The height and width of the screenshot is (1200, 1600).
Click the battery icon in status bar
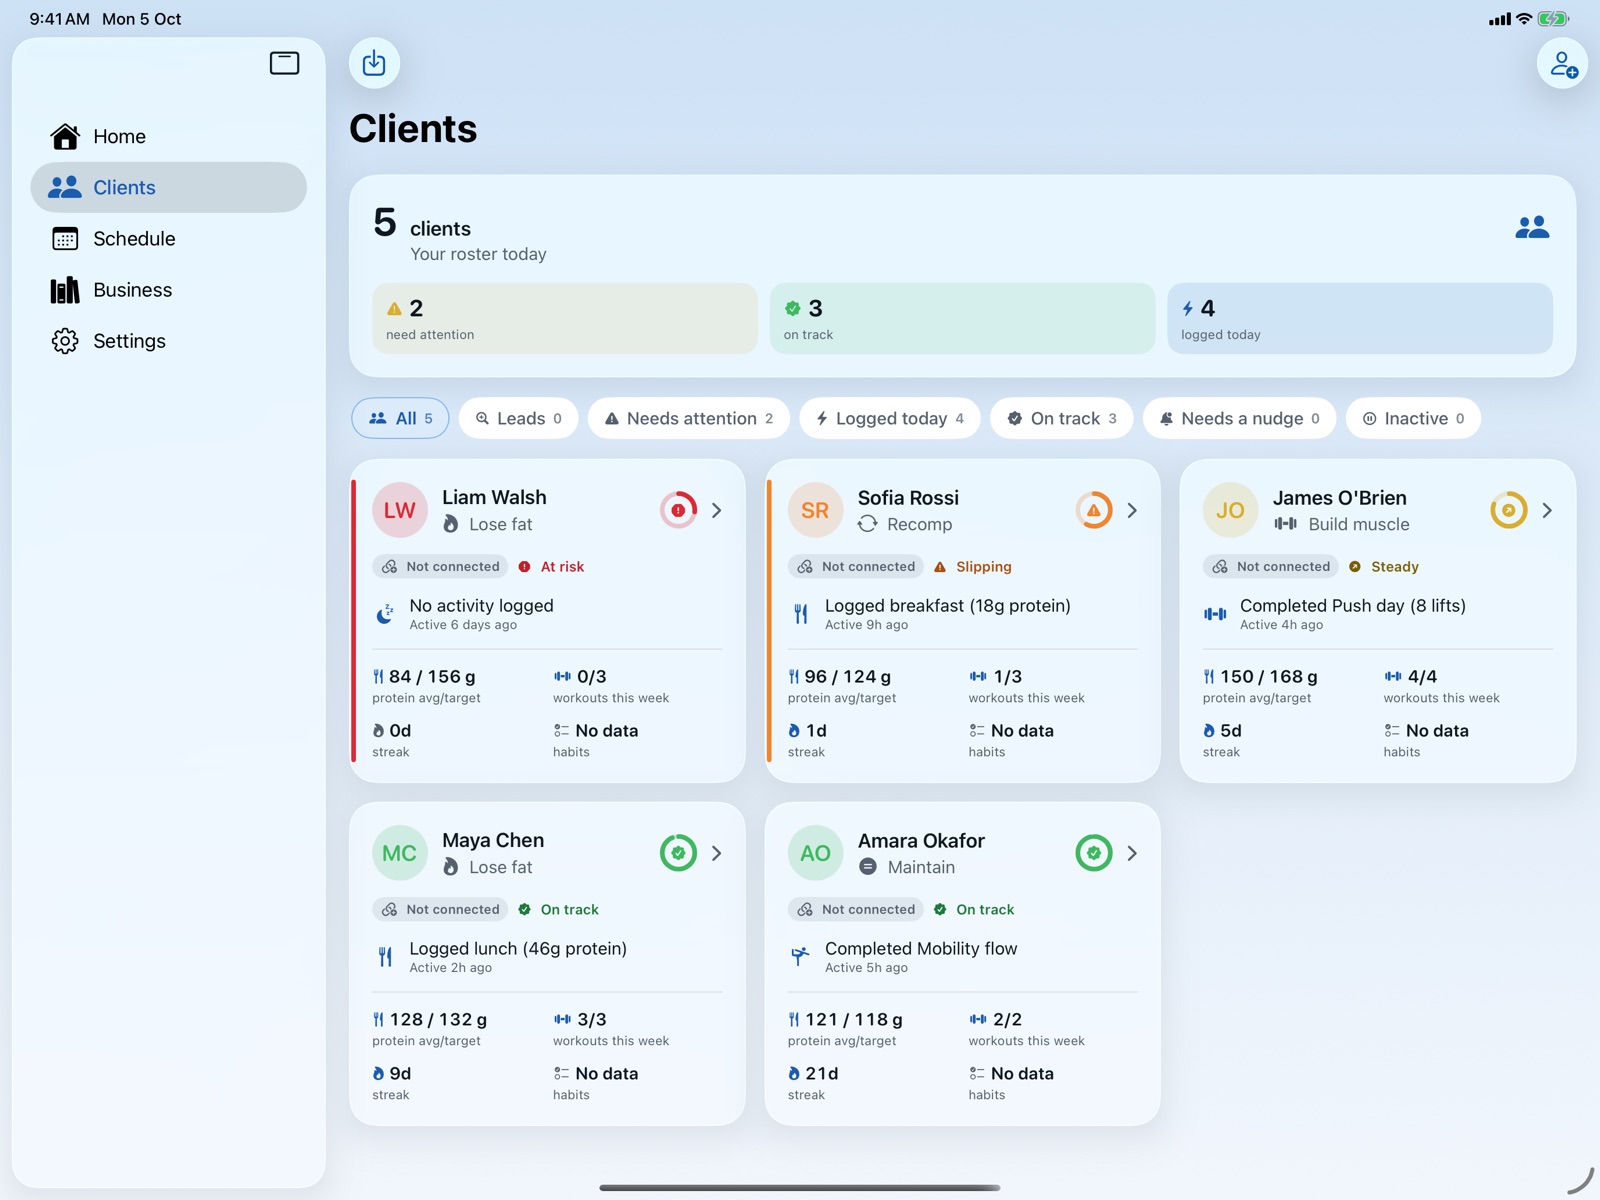coord(1553,19)
